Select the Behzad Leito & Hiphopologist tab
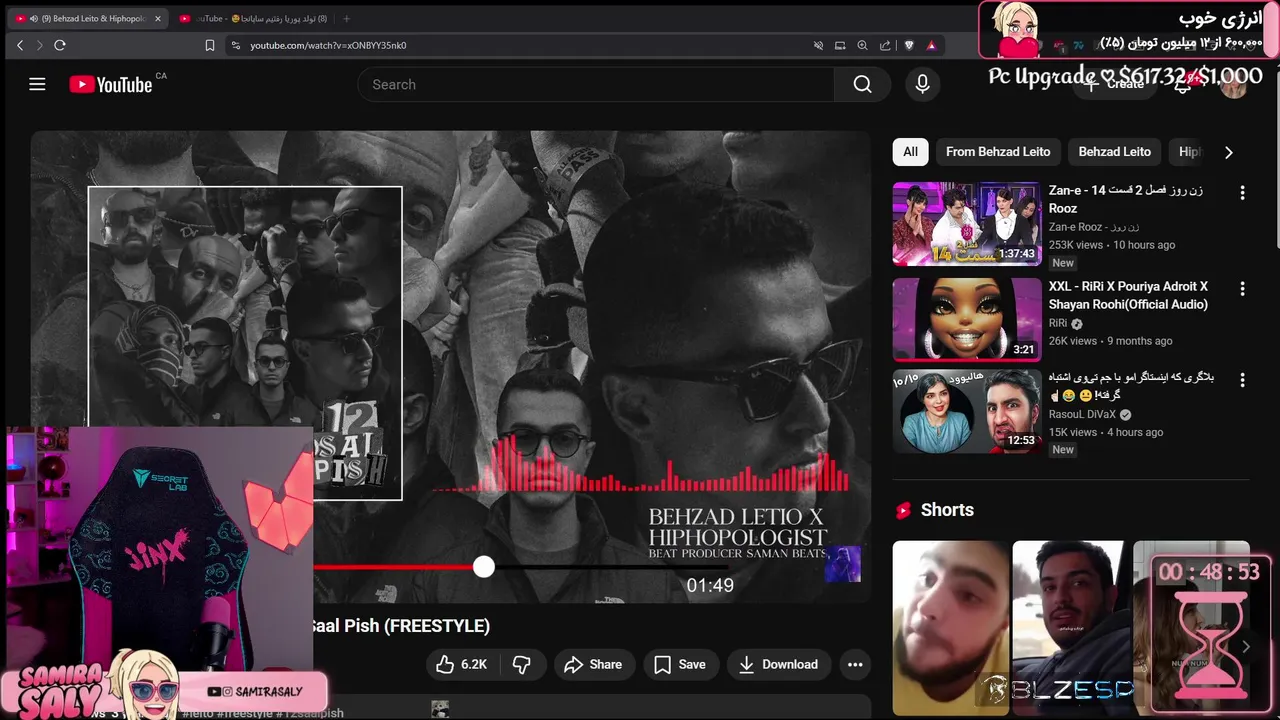Viewport: 1280px width, 720px height. click(88, 18)
